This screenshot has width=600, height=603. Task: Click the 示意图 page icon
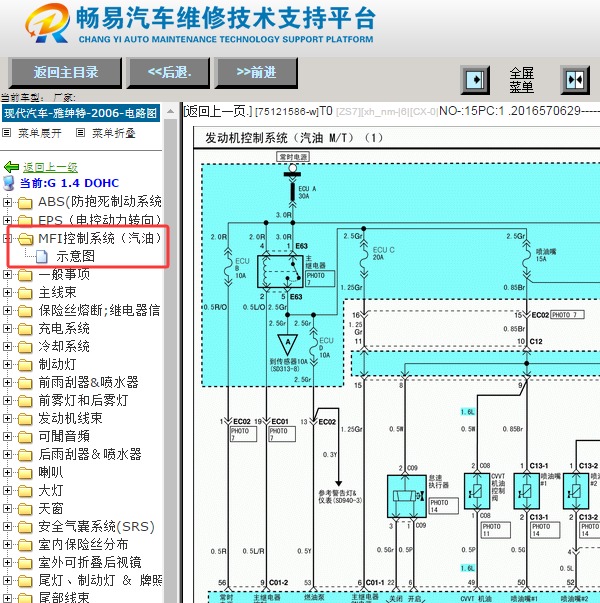tap(42, 257)
